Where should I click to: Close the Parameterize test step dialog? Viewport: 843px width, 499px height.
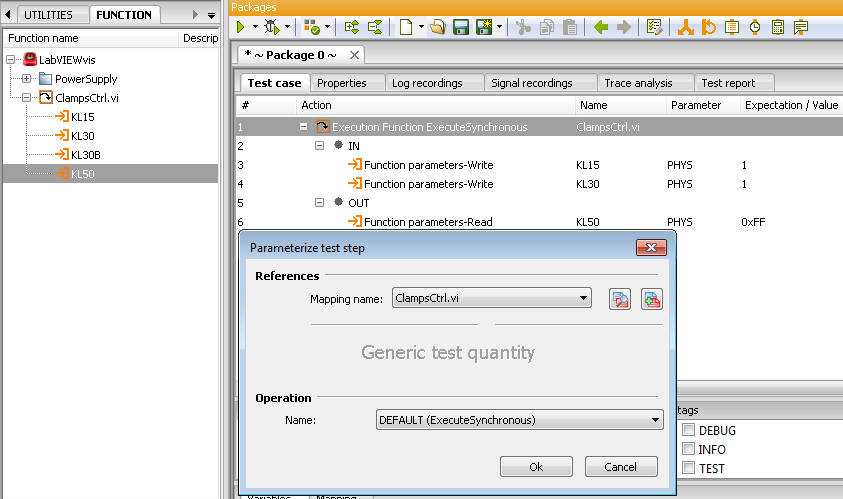coord(652,247)
